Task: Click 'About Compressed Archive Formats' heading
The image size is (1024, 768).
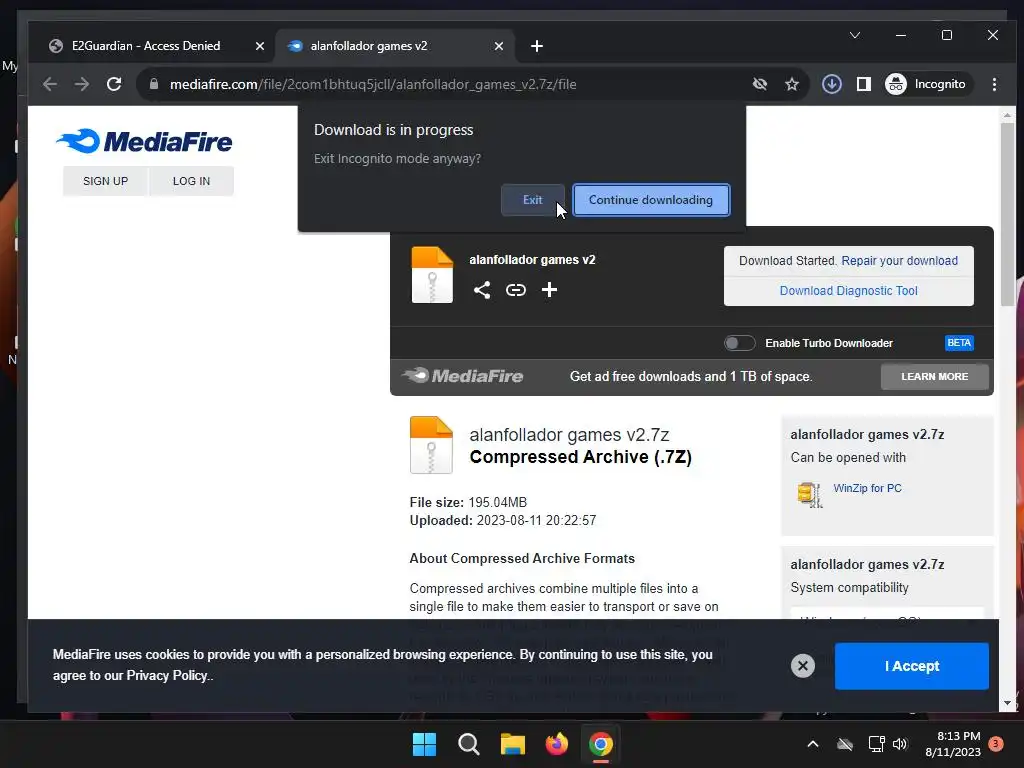Action: point(522,558)
